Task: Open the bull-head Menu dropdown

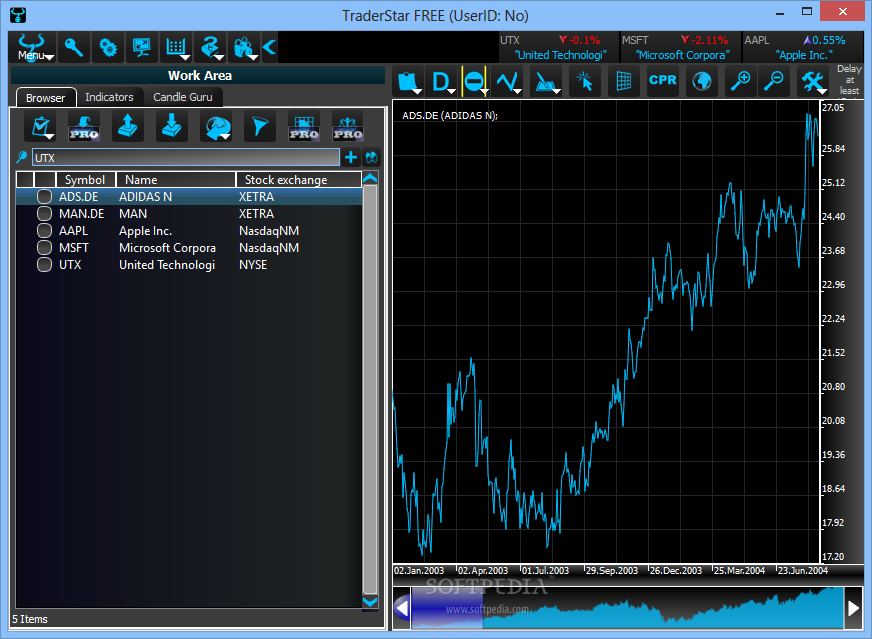Action: pos(32,47)
